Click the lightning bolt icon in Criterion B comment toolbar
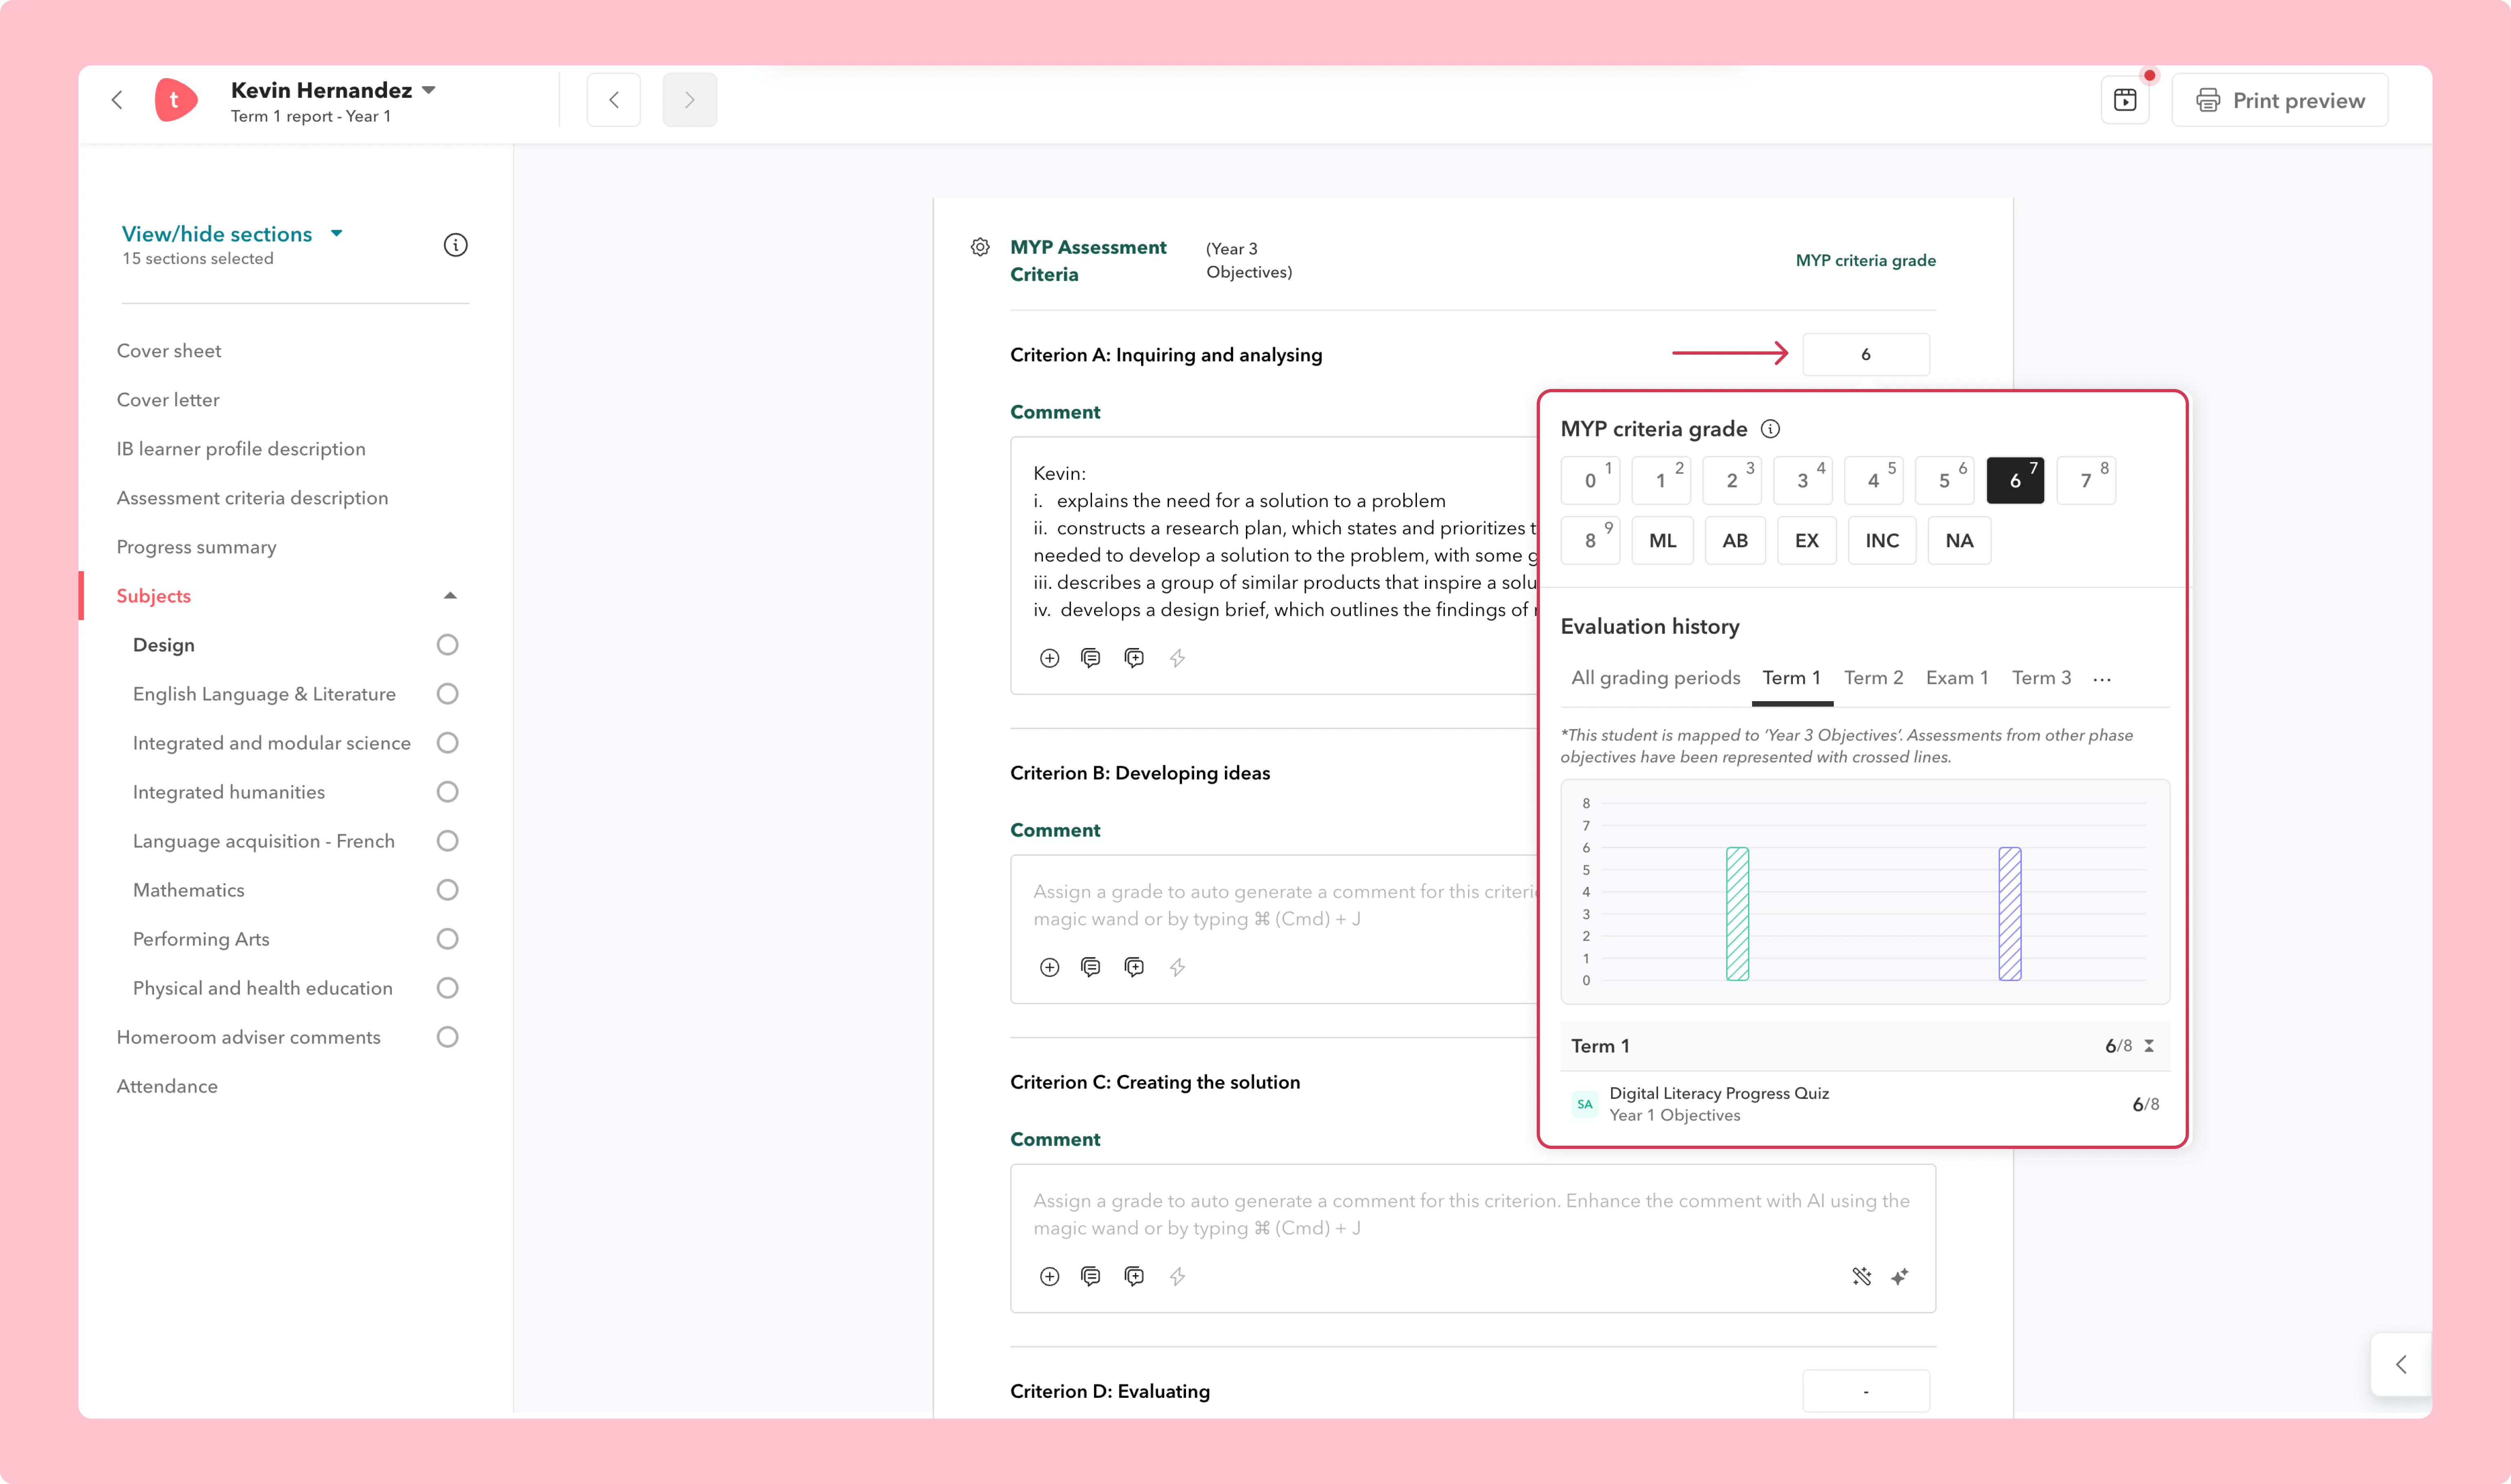Viewport: 2511px width, 1484px height. [1177, 967]
